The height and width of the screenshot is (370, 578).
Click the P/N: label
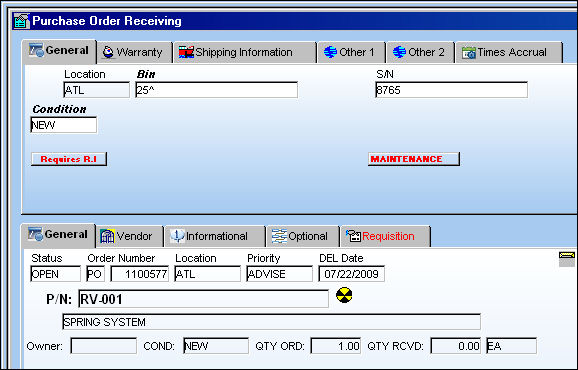[x=59, y=299]
